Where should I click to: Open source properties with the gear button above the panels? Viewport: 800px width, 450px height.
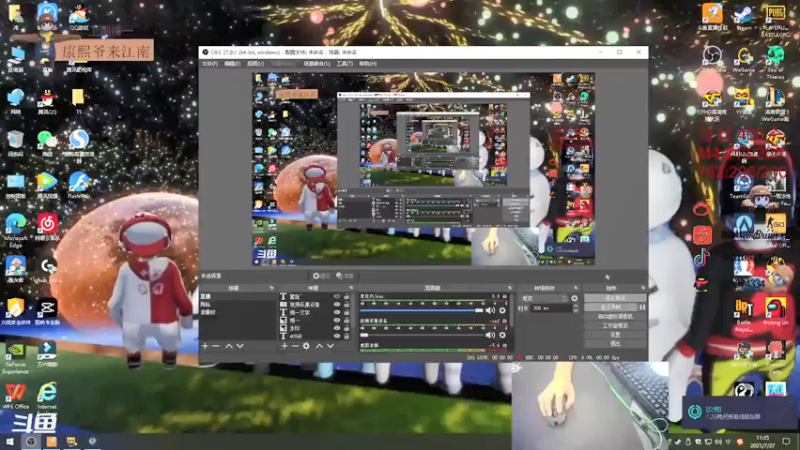pyautogui.click(x=321, y=276)
